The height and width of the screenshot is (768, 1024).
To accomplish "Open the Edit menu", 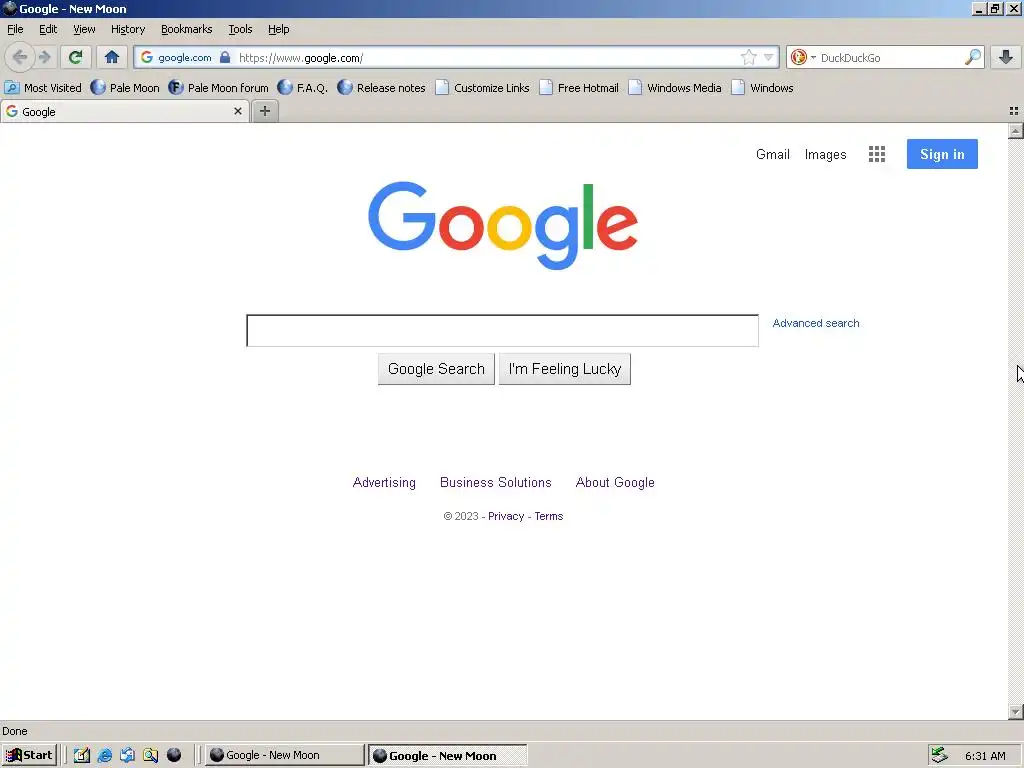I will click(x=48, y=29).
